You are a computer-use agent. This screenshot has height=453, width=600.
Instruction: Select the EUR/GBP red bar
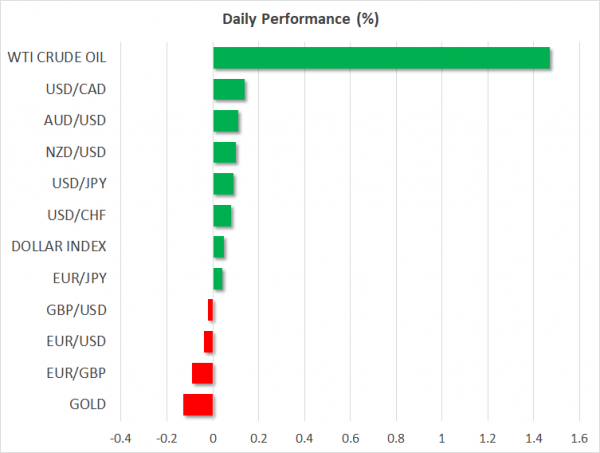coord(202,373)
